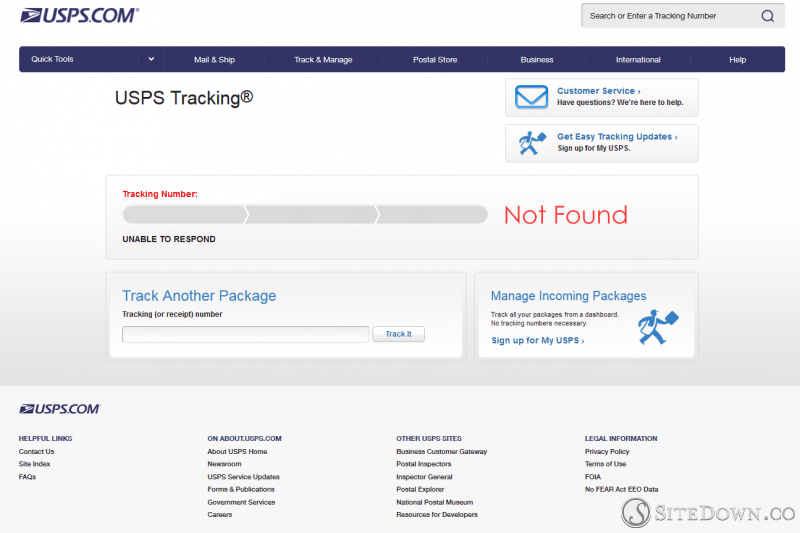Click the running mail carrier tracking updates icon

click(x=532, y=143)
